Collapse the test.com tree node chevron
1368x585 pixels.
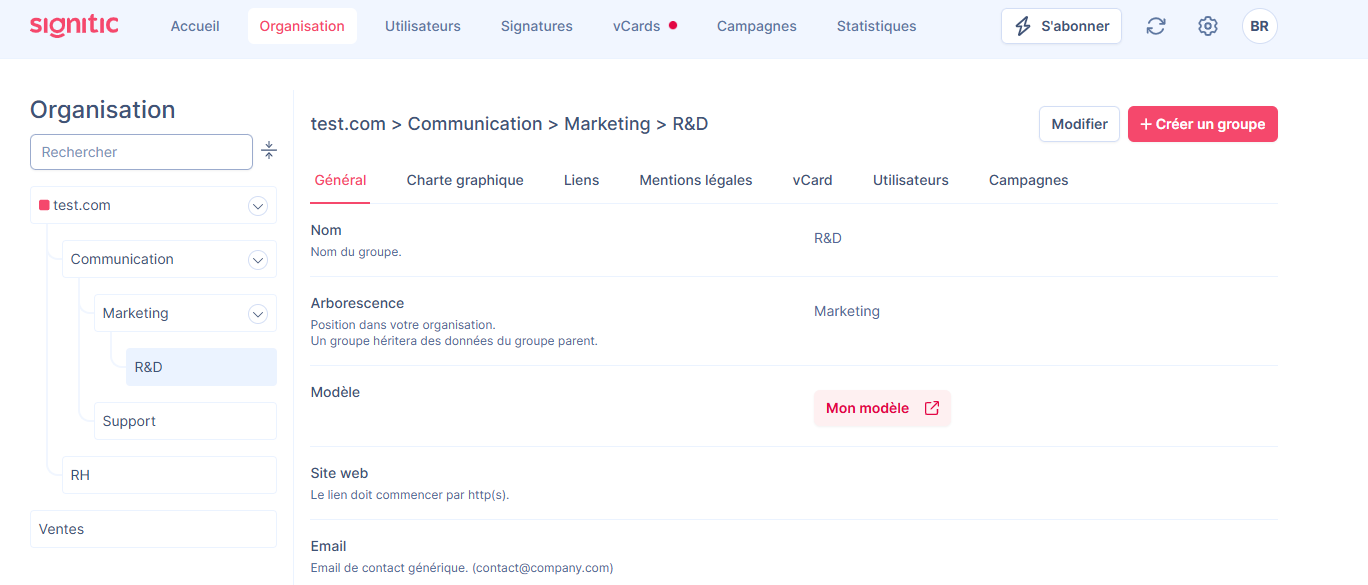258,206
